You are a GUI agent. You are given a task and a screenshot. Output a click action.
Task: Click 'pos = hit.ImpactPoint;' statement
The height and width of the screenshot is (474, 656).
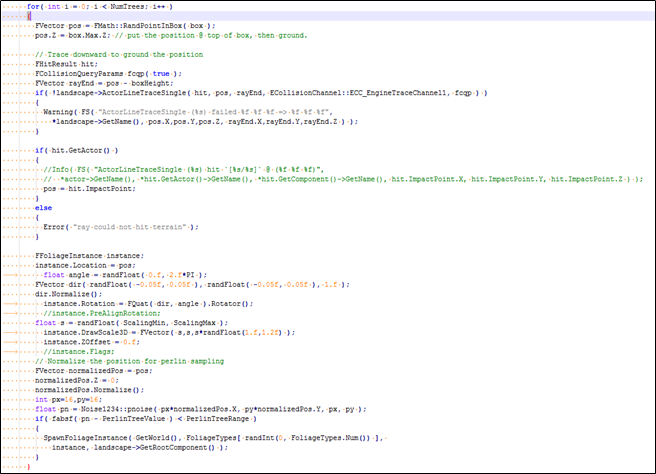[x=90, y=189]
